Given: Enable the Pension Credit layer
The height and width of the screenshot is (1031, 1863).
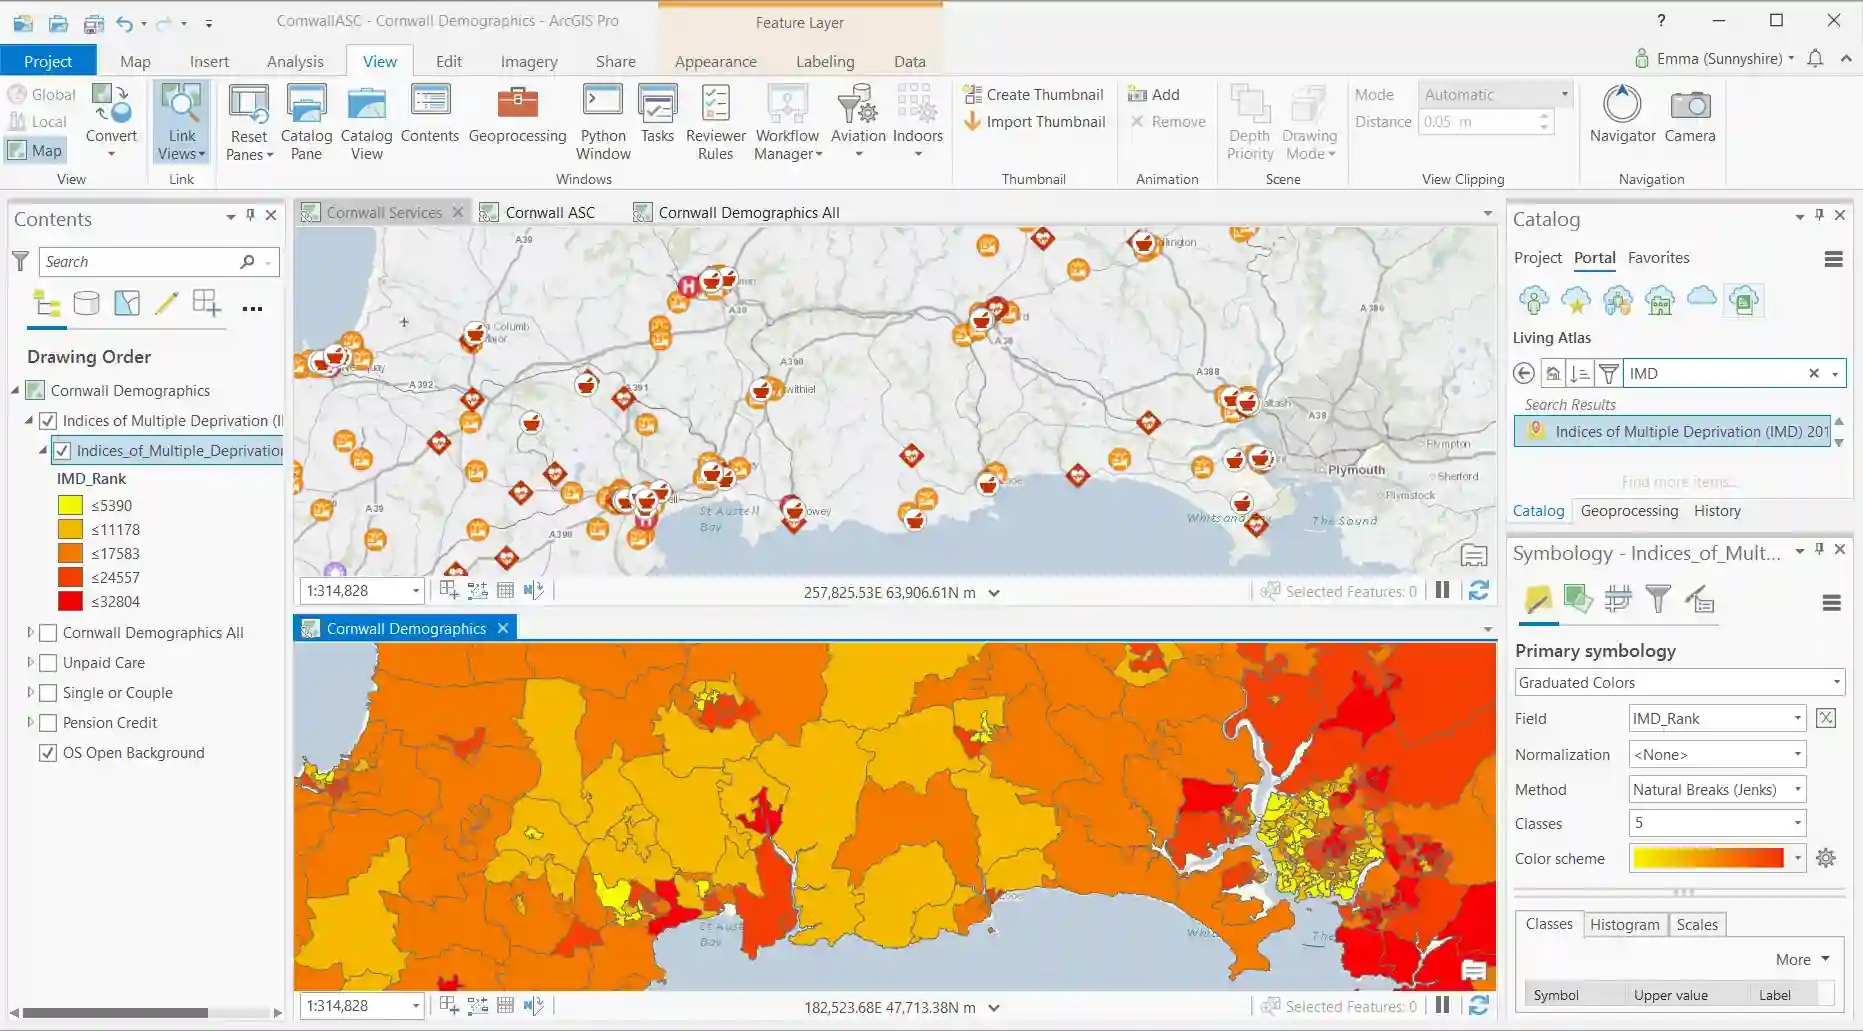Looking at the screenshot, I should (x=48, y=722).
